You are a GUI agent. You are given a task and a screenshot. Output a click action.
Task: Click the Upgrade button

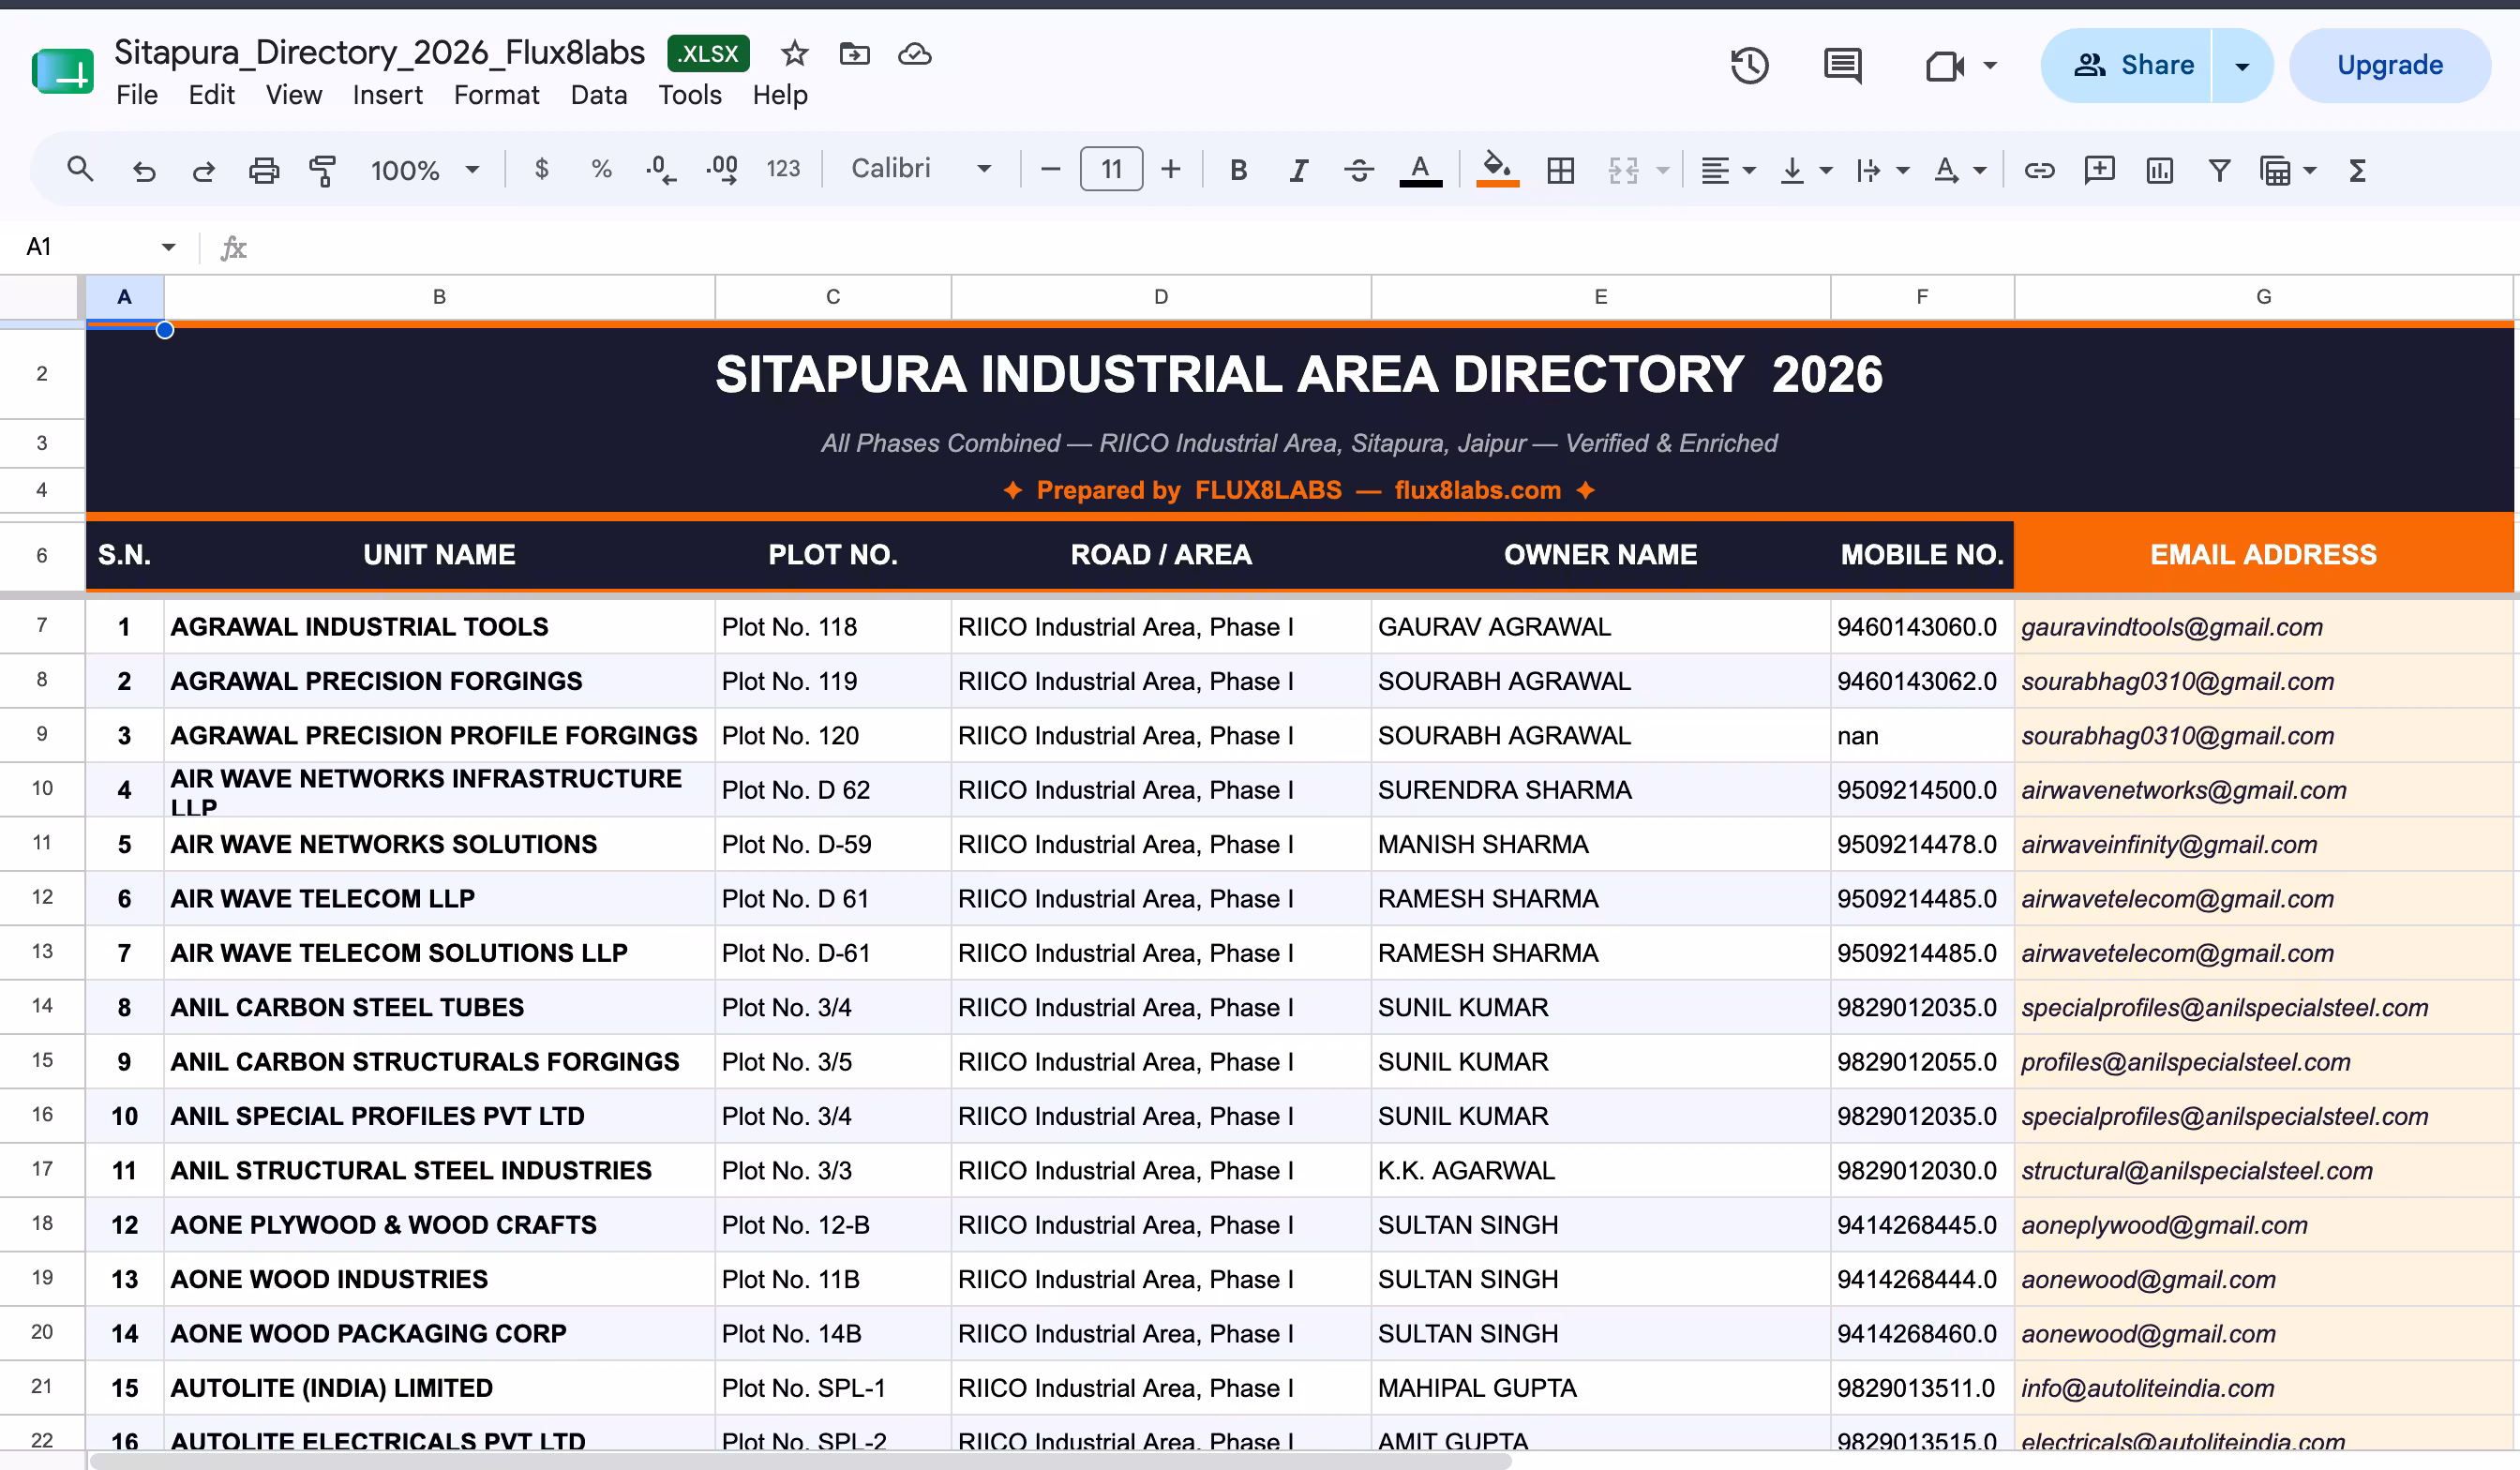(x=2389, y=66)
